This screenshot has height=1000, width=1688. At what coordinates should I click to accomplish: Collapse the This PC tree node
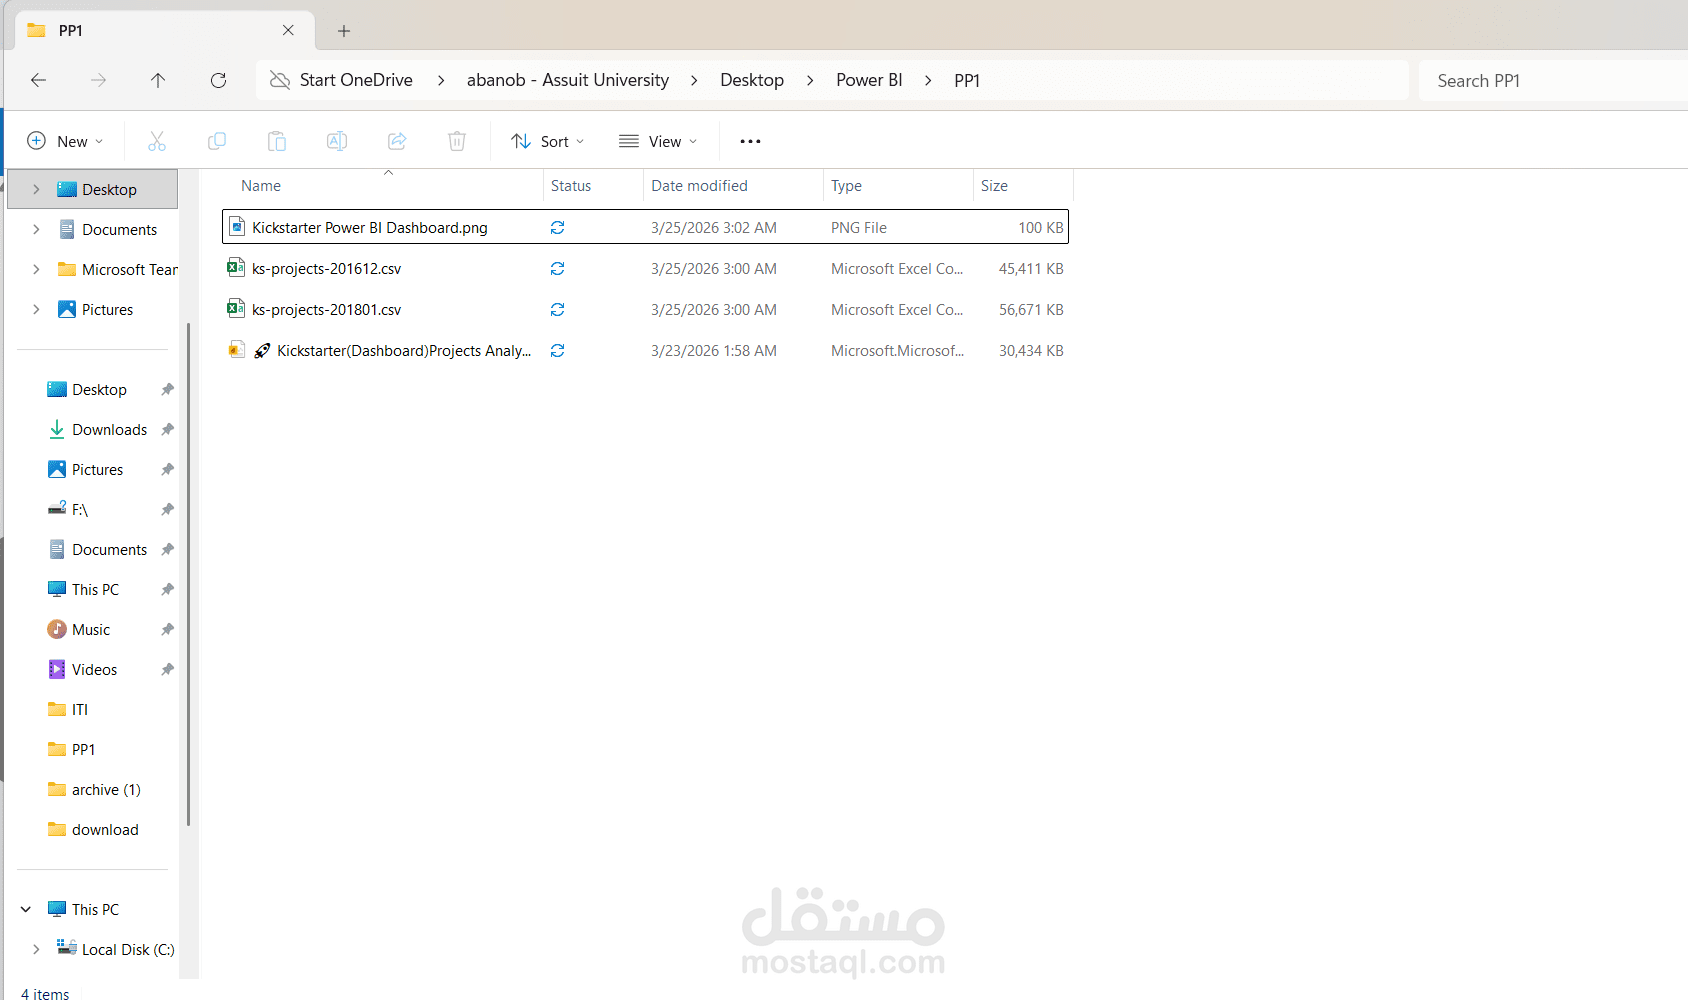(x=26, y=909)
